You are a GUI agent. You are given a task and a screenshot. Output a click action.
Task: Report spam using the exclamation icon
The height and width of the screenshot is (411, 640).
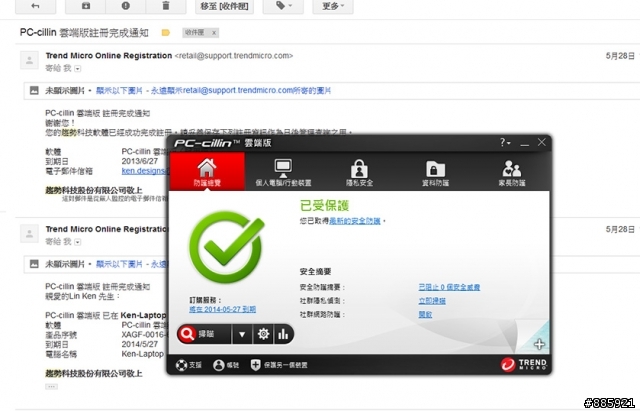click(125, 6)
